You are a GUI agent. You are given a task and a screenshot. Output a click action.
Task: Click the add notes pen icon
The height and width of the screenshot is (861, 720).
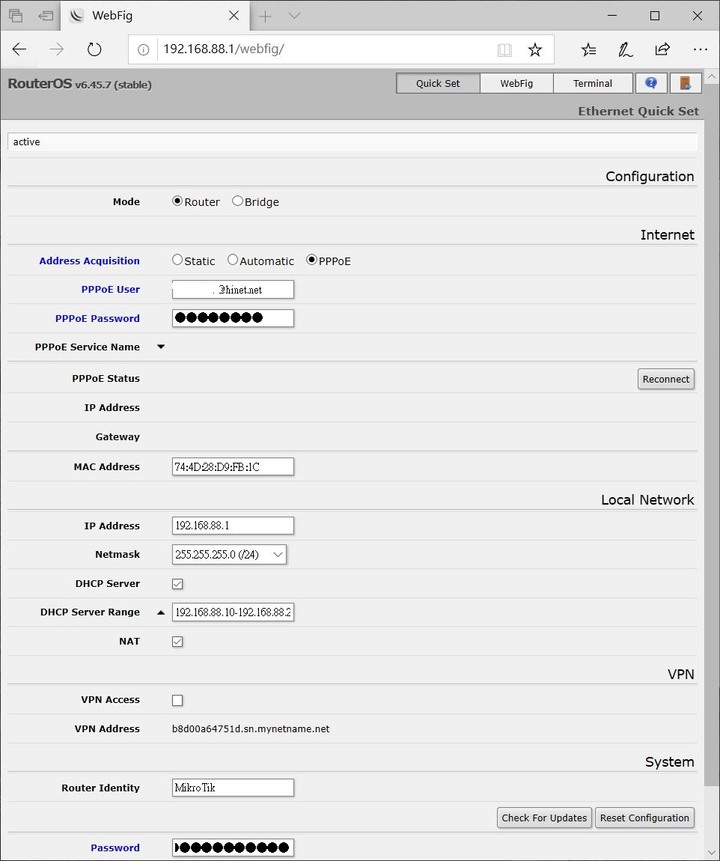[x=625, y=50]
